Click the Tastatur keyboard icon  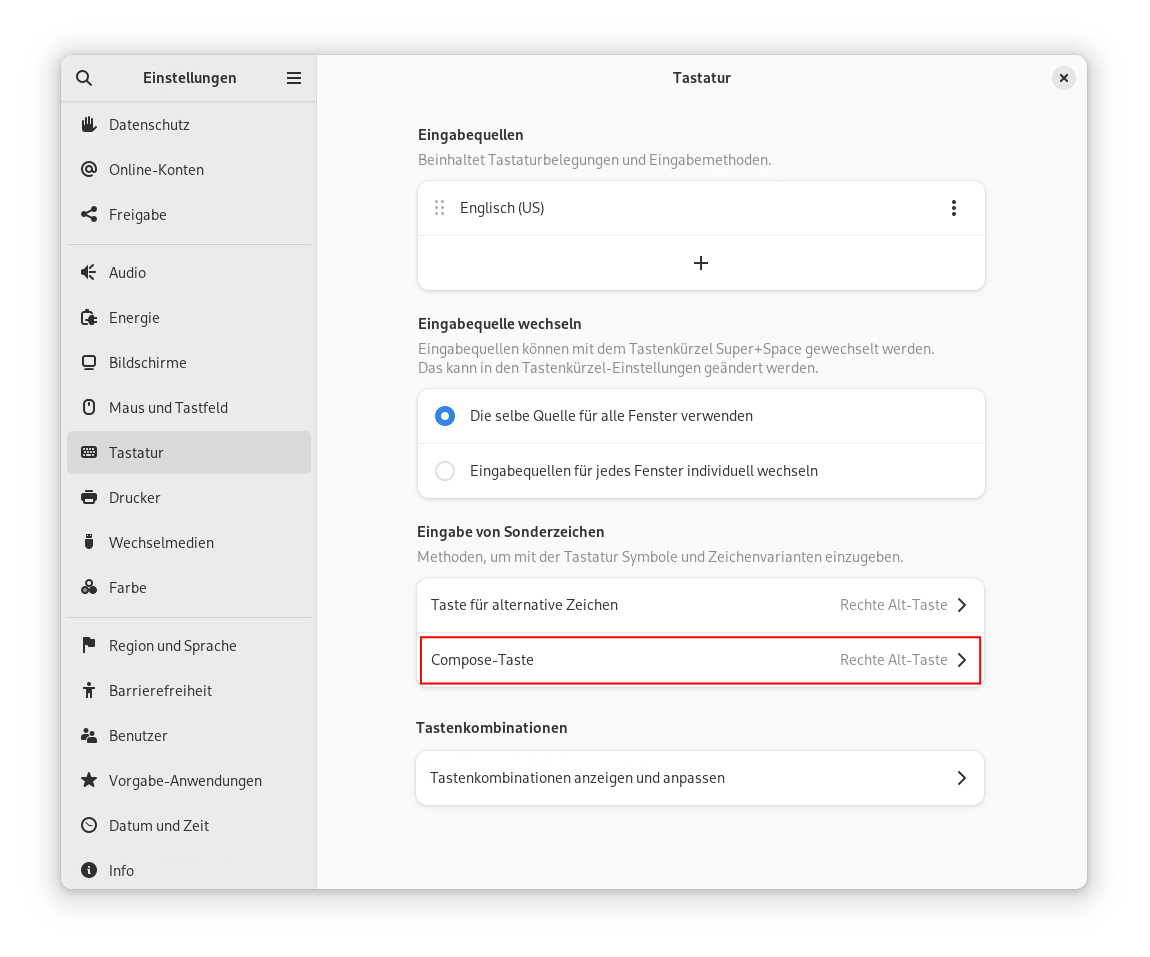click(x=89, y=452)
